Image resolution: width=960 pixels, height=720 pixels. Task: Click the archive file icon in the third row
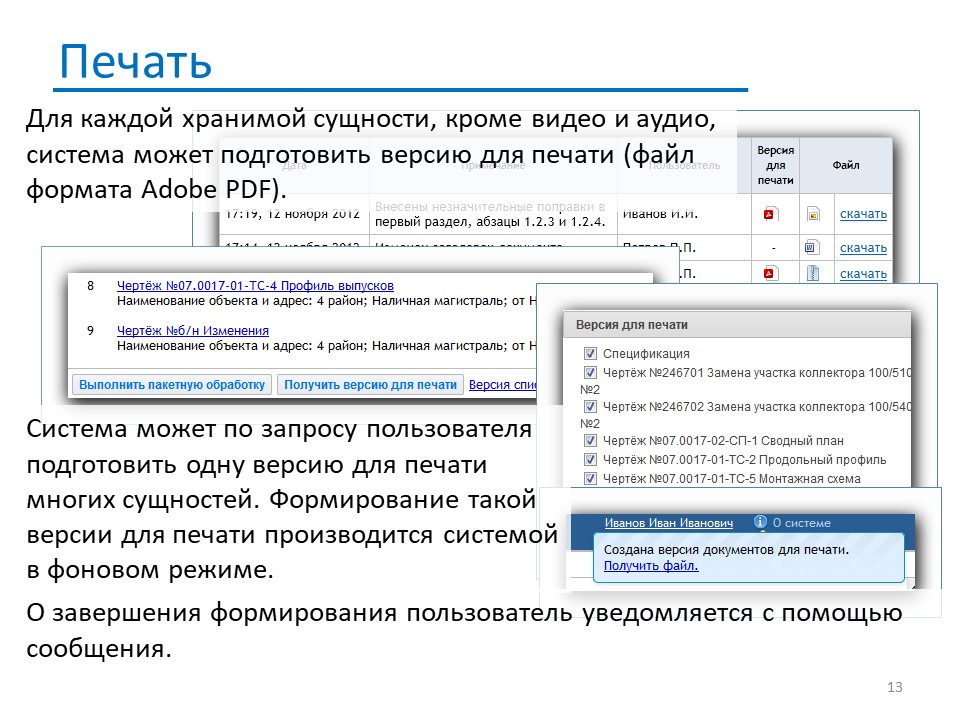[x=812, y=273]
